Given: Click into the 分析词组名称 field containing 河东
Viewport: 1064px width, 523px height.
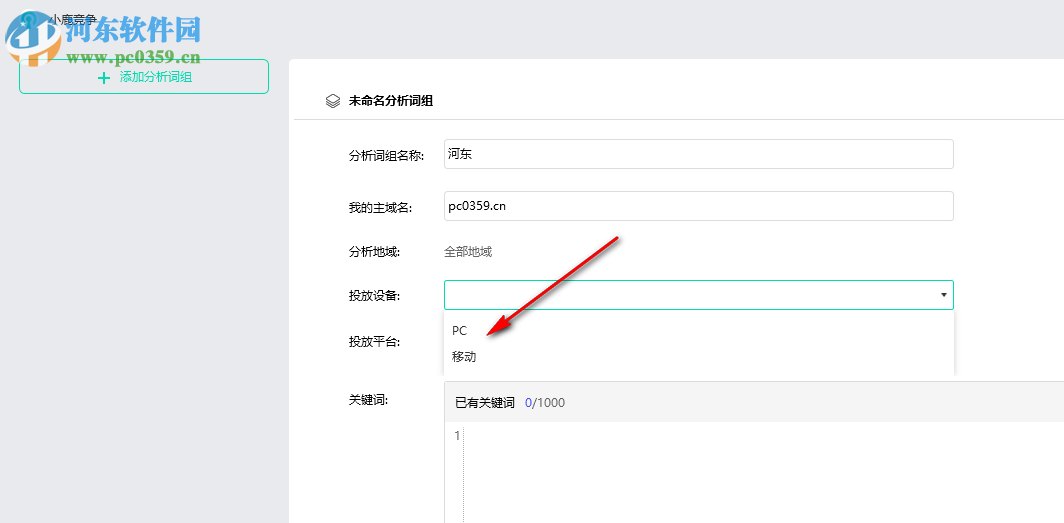Looking at the screenshot, I should click(x=698, y=154).
